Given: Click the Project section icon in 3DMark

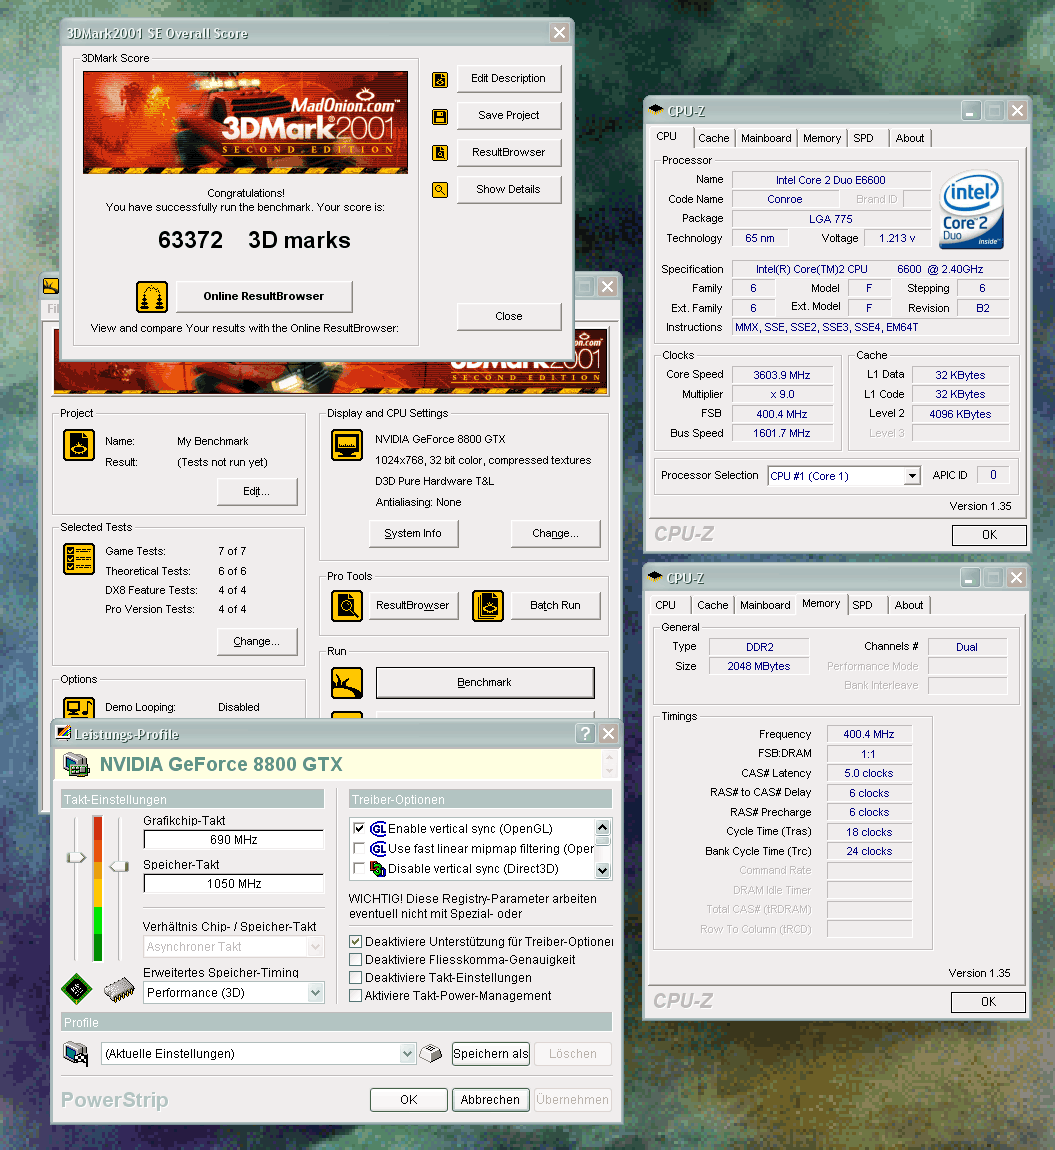Looking at the screenshot, I should (79, 444).
